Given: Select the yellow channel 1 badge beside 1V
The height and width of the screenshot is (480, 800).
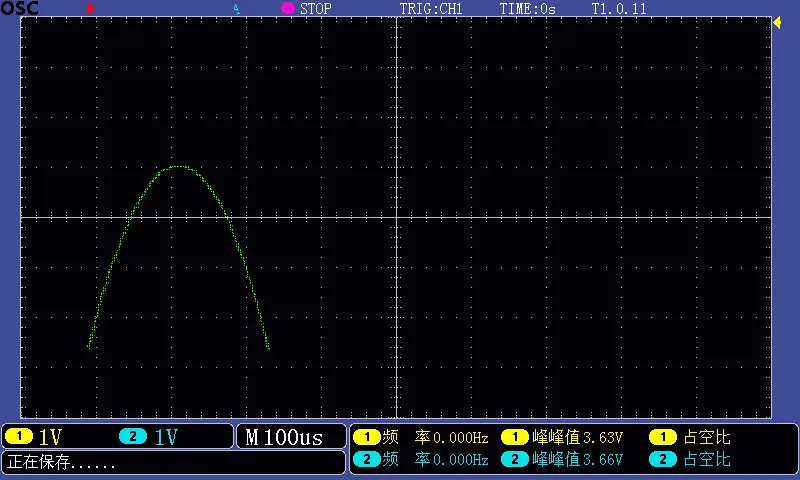Looking at the screenshot, I should click(x=19, y=437).
